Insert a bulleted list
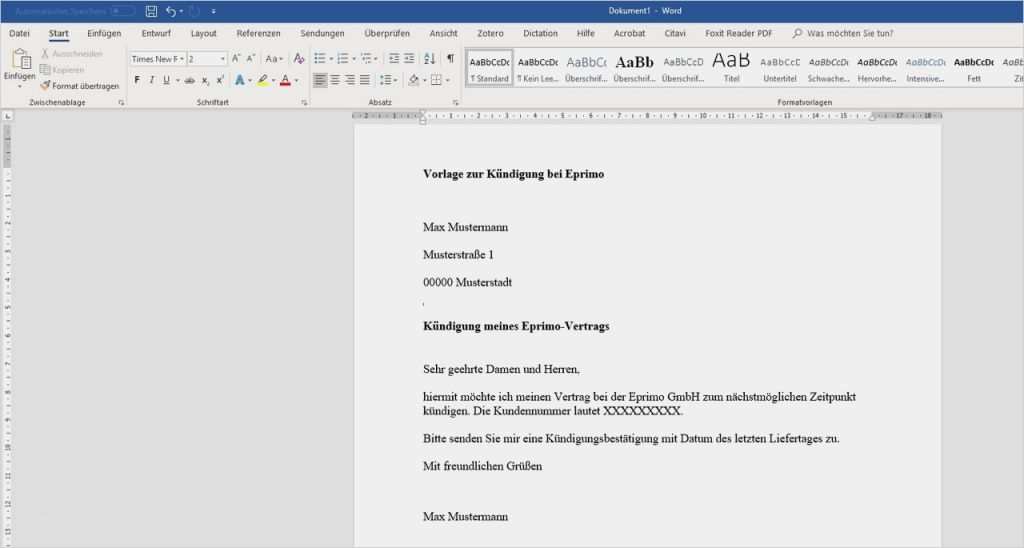1024x548 pixels. (319, 59)
